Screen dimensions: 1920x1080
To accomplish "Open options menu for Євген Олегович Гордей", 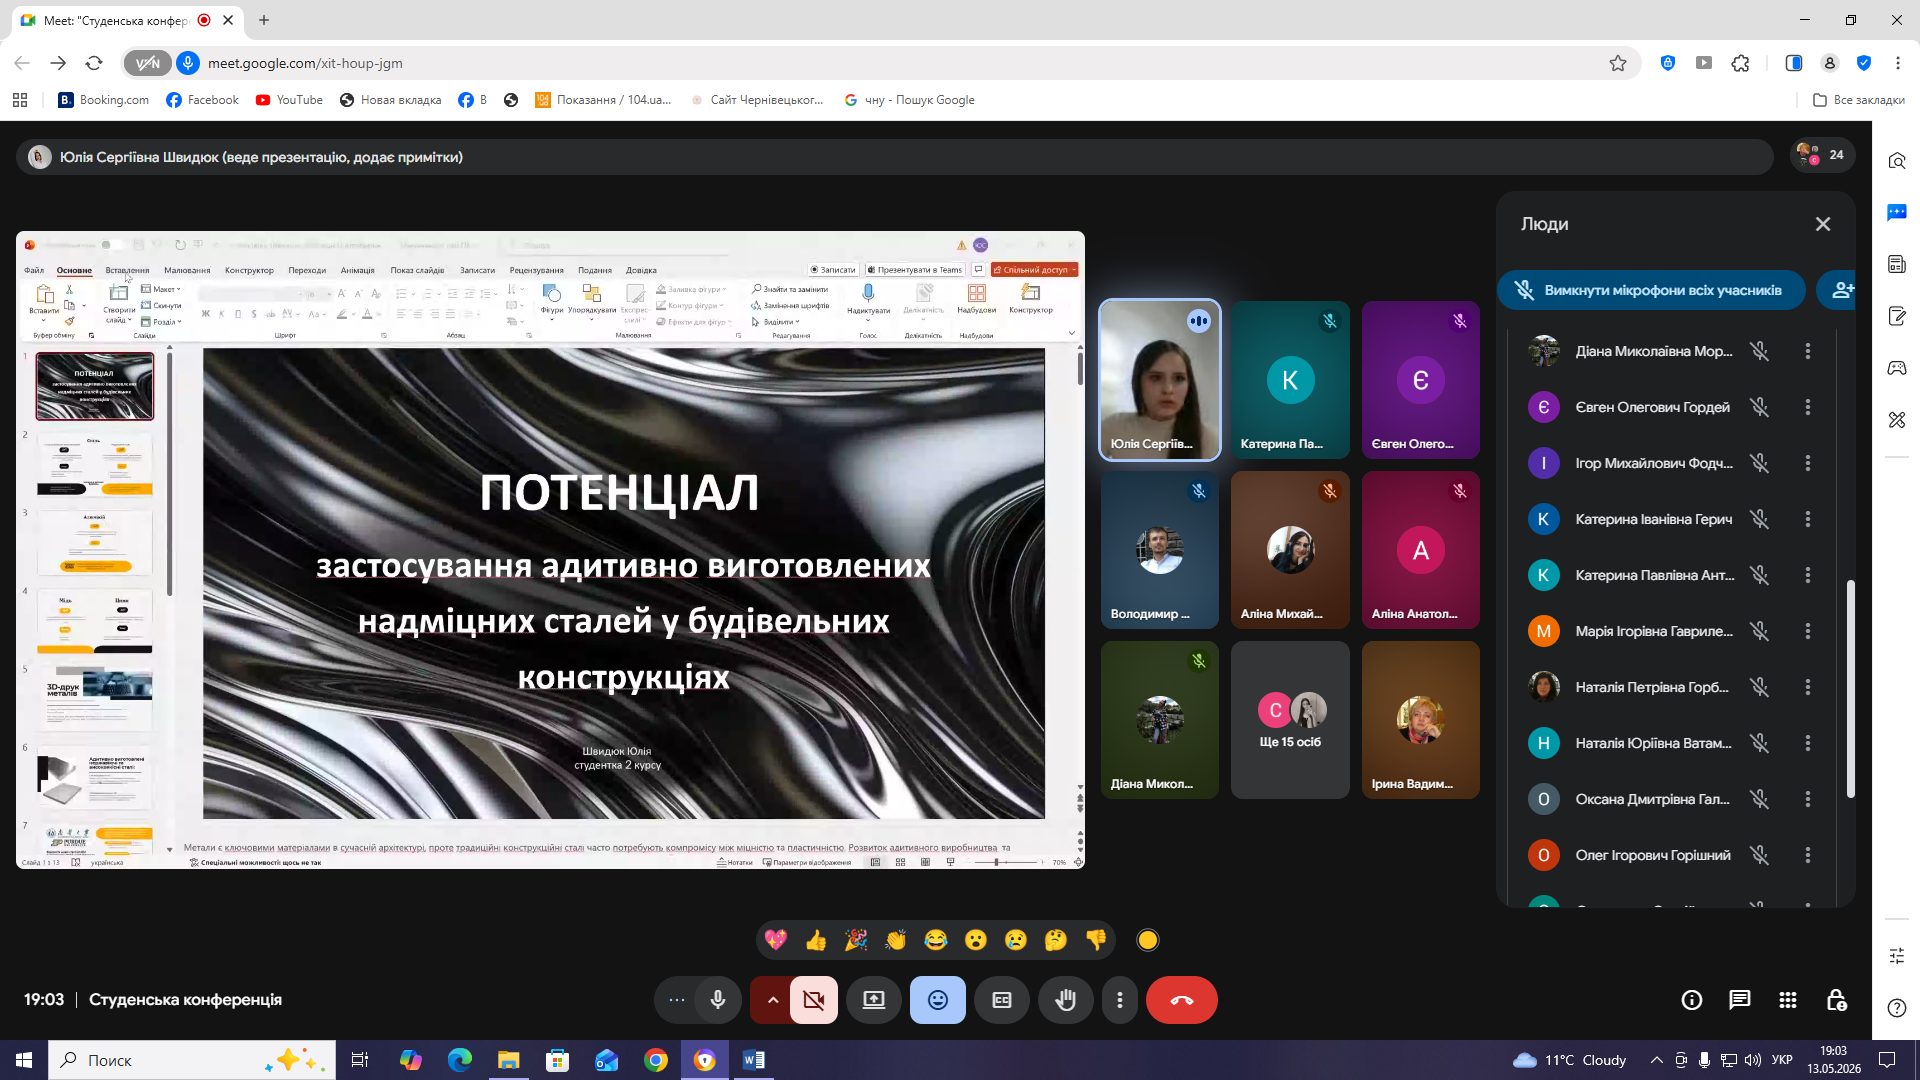I will [x=1808, y=407].
